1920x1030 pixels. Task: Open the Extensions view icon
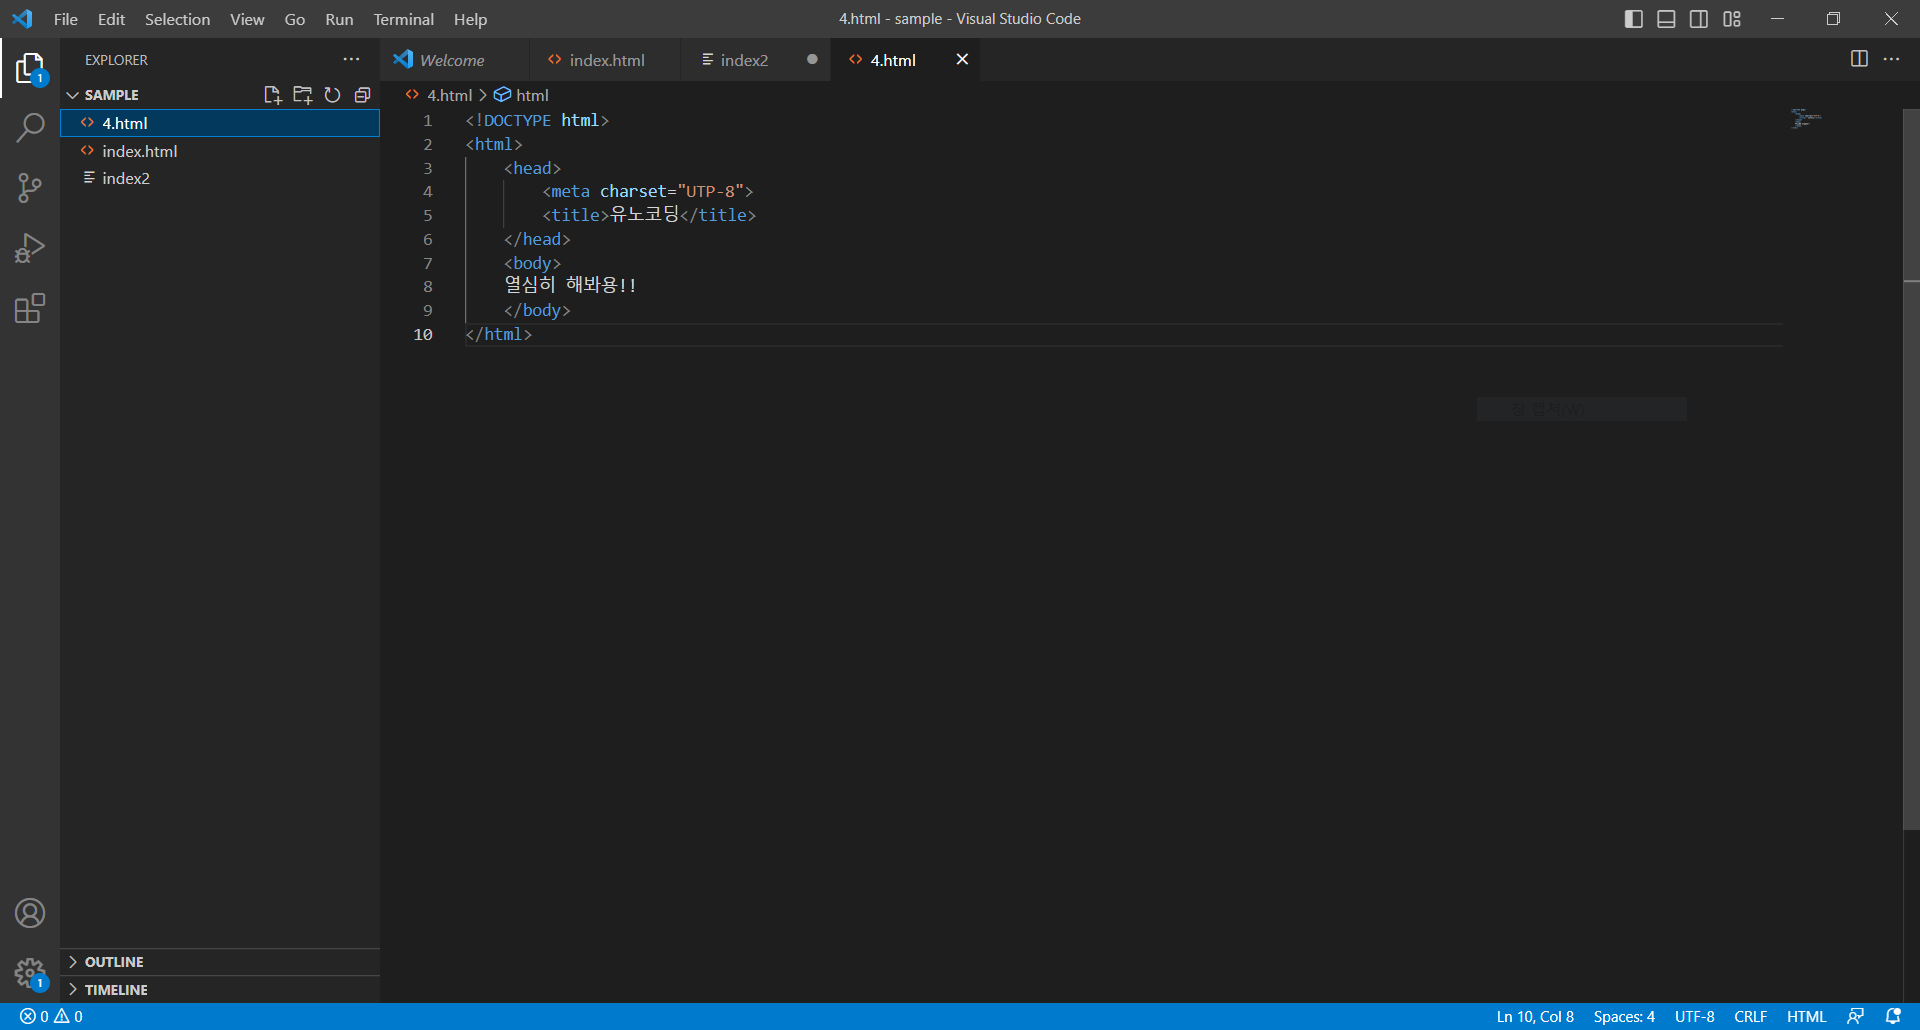point(30,308)
